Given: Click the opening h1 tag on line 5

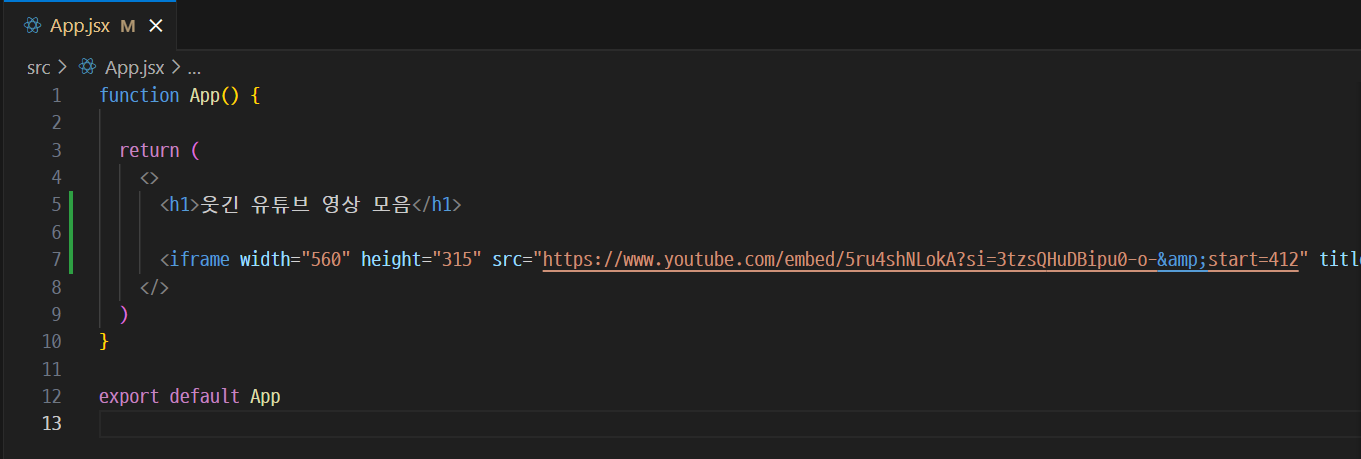Looking at the screenshot, I should tap(180, 205).
